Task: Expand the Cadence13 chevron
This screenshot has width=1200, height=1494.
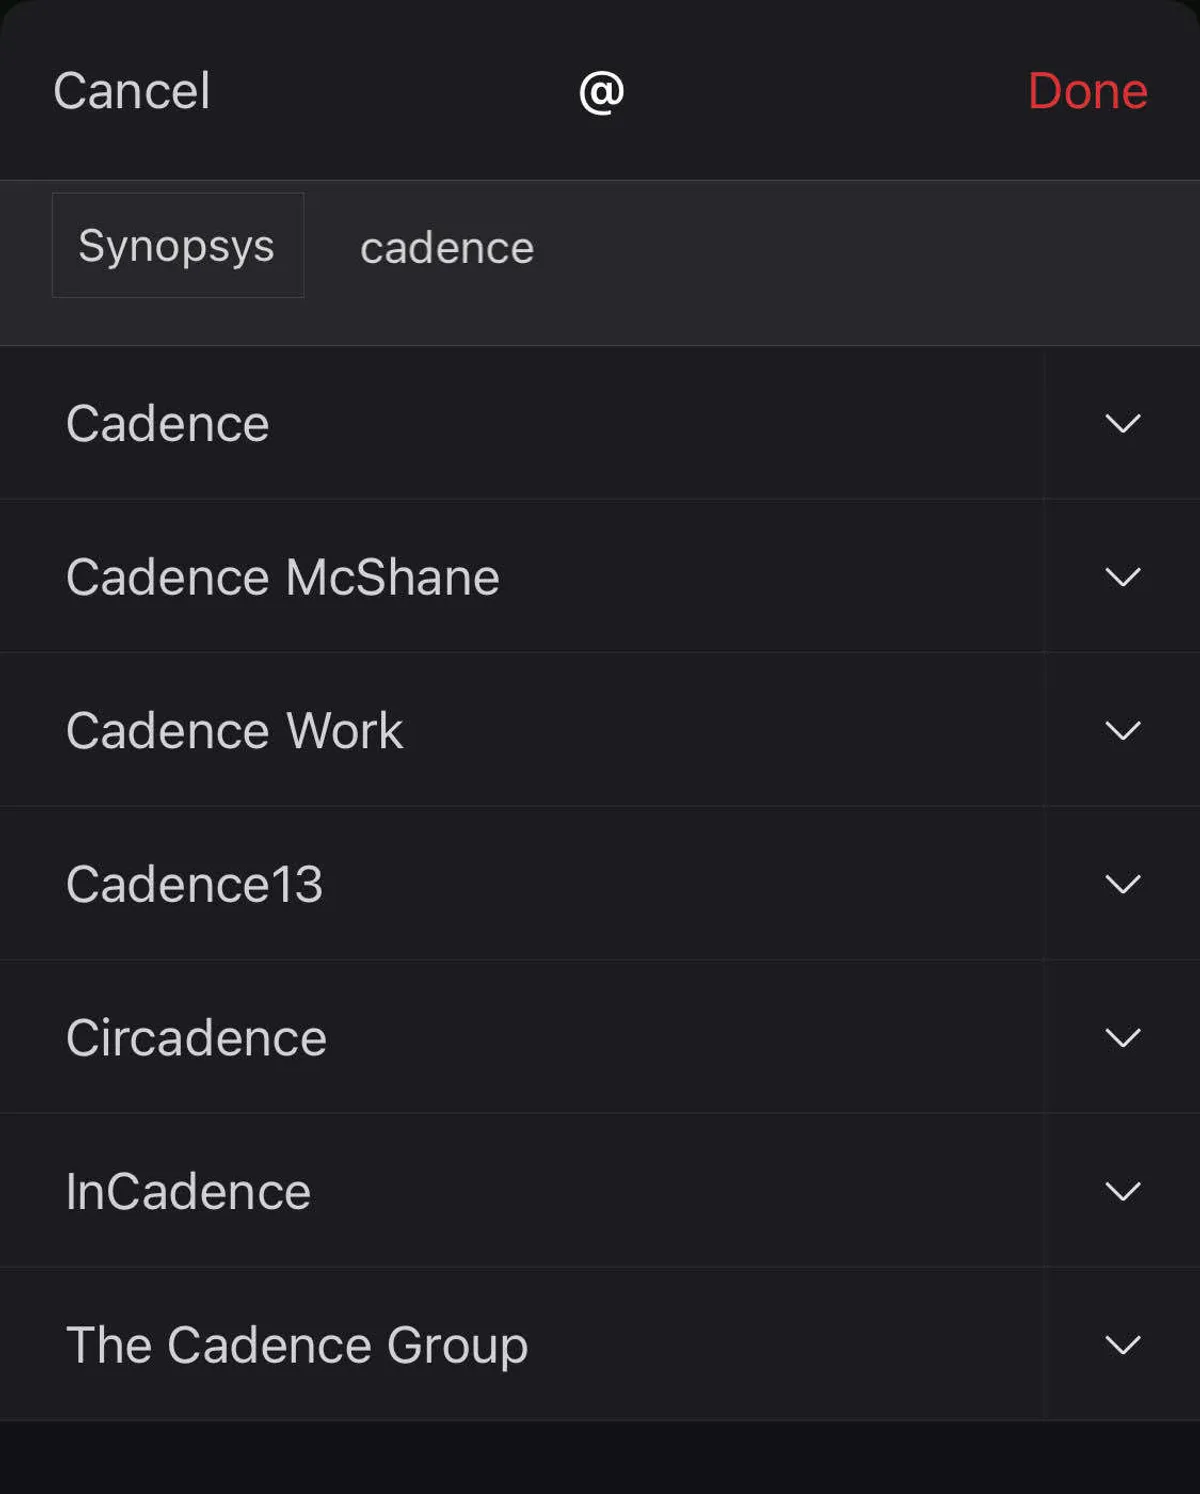Action: tap(1122, 884)
